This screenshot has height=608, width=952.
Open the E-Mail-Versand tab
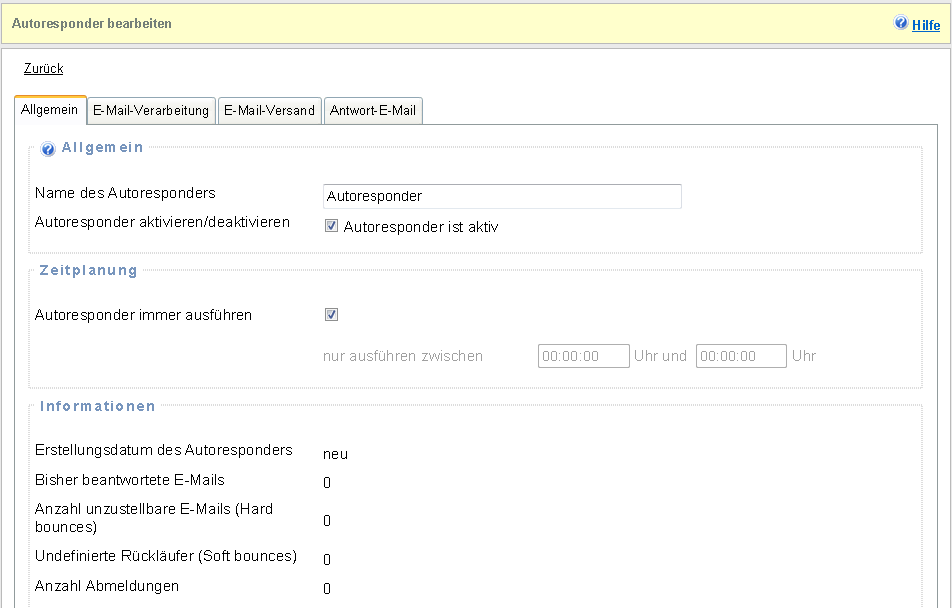tap(269, 111)
